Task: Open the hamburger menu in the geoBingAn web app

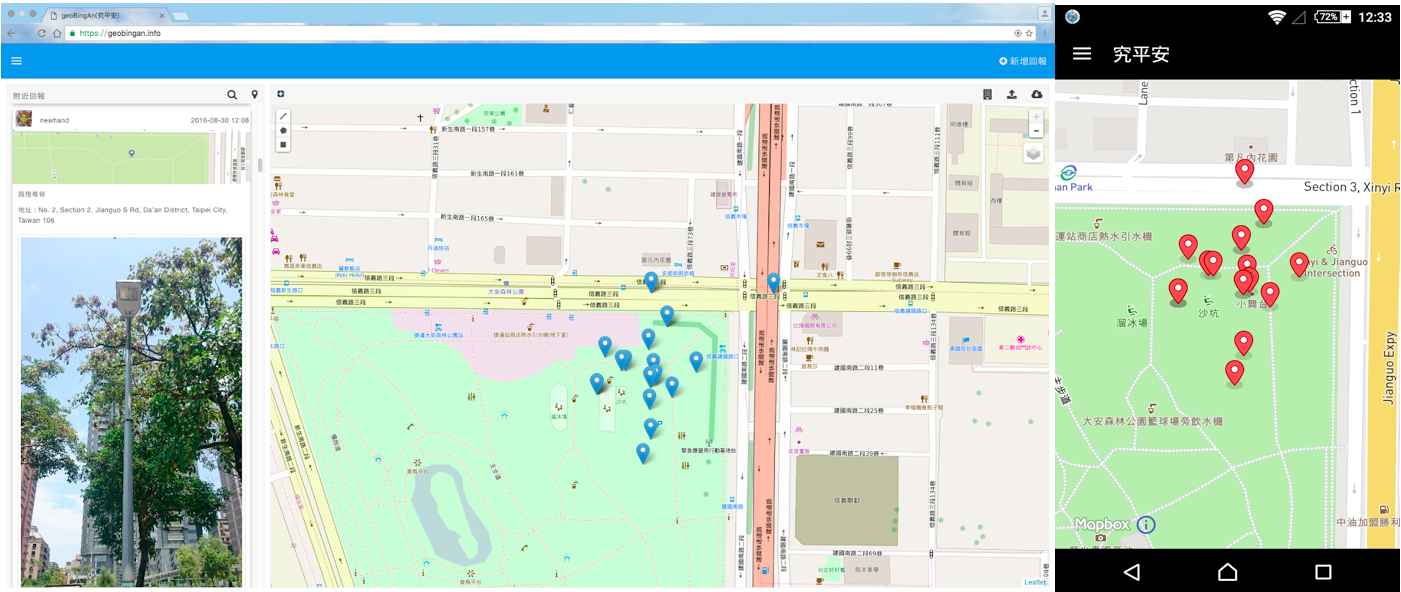Action: (16, 61)
